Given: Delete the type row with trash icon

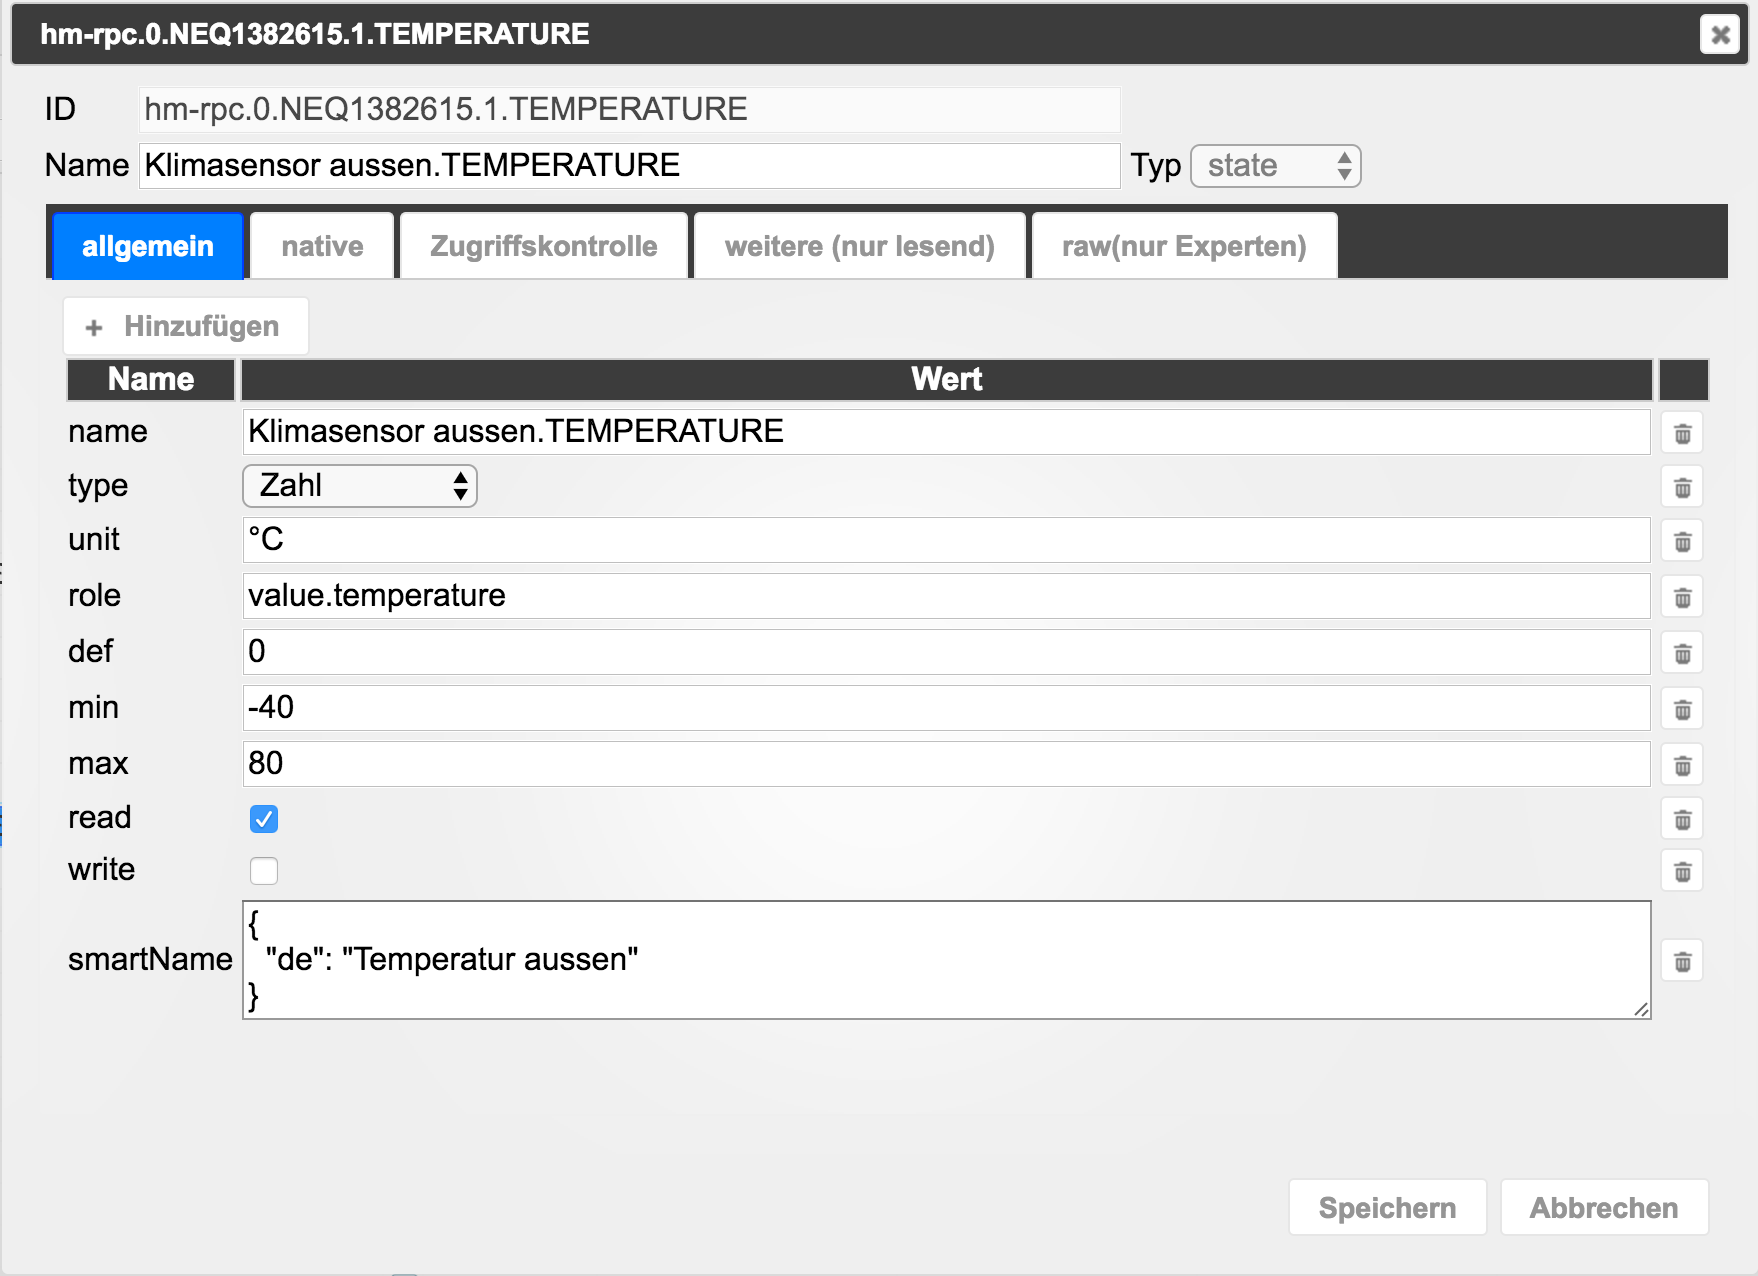Looking at the screenshot, I should pos(1682,488).
